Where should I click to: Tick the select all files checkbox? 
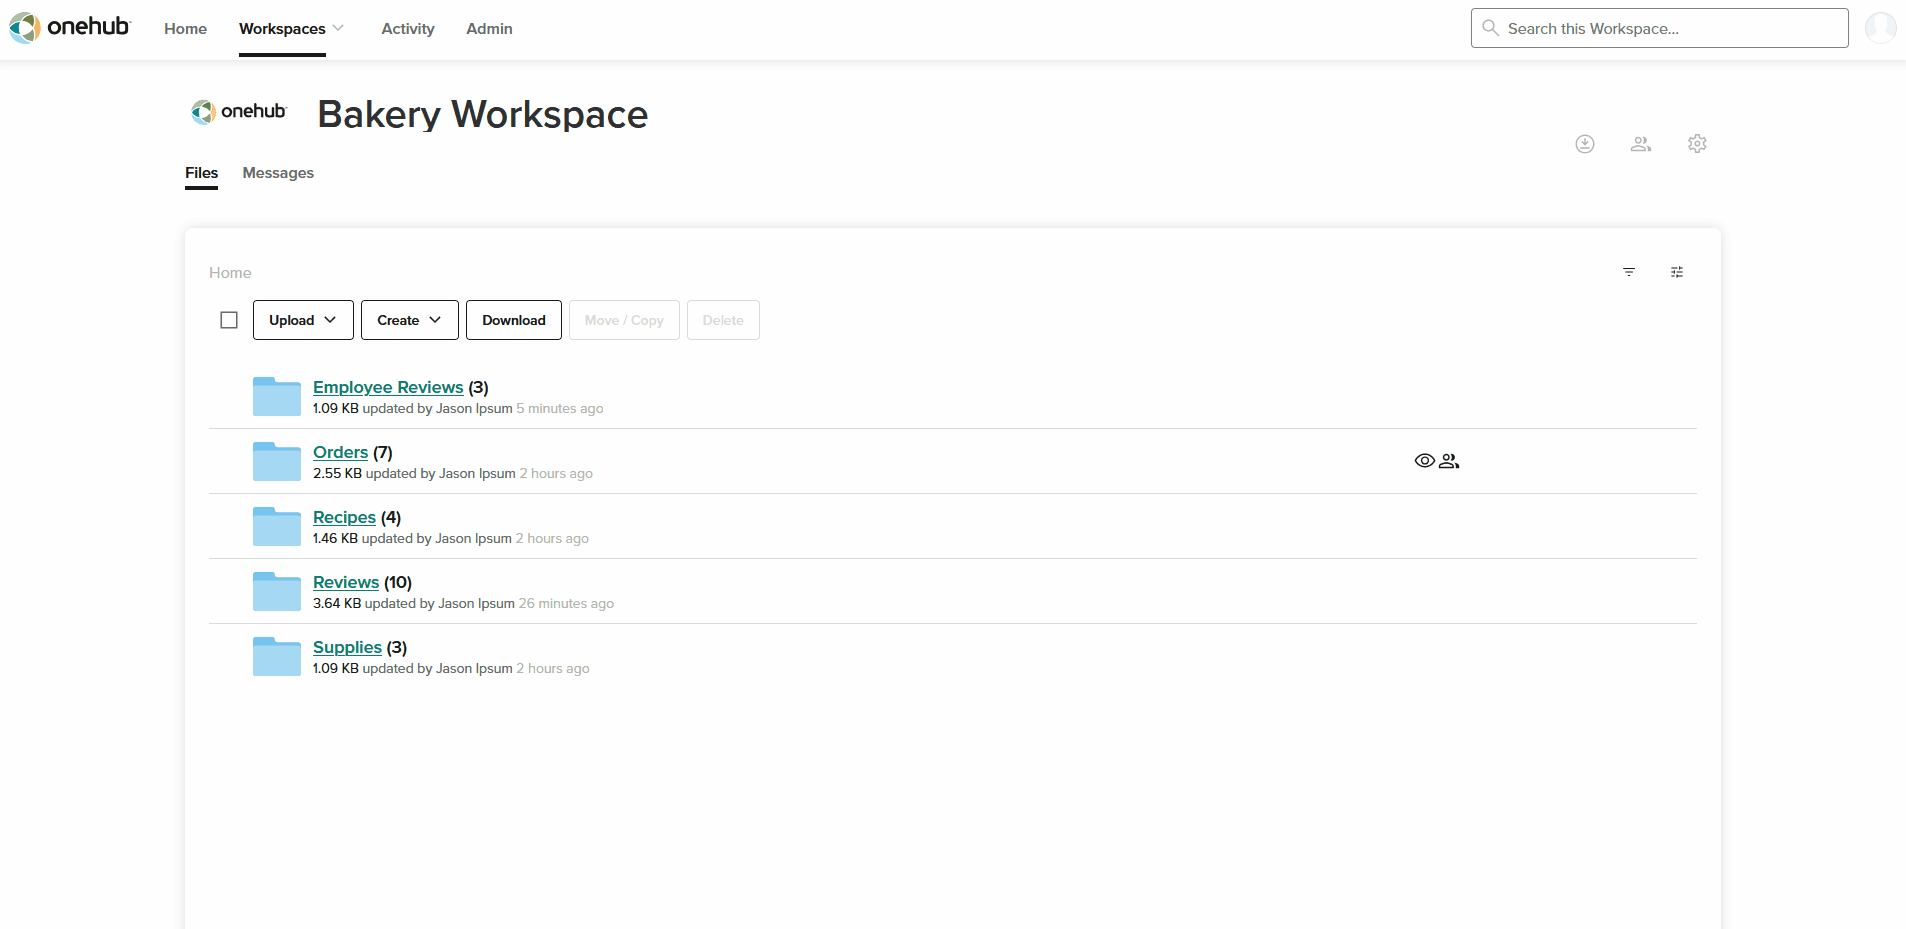click(229, 320)
